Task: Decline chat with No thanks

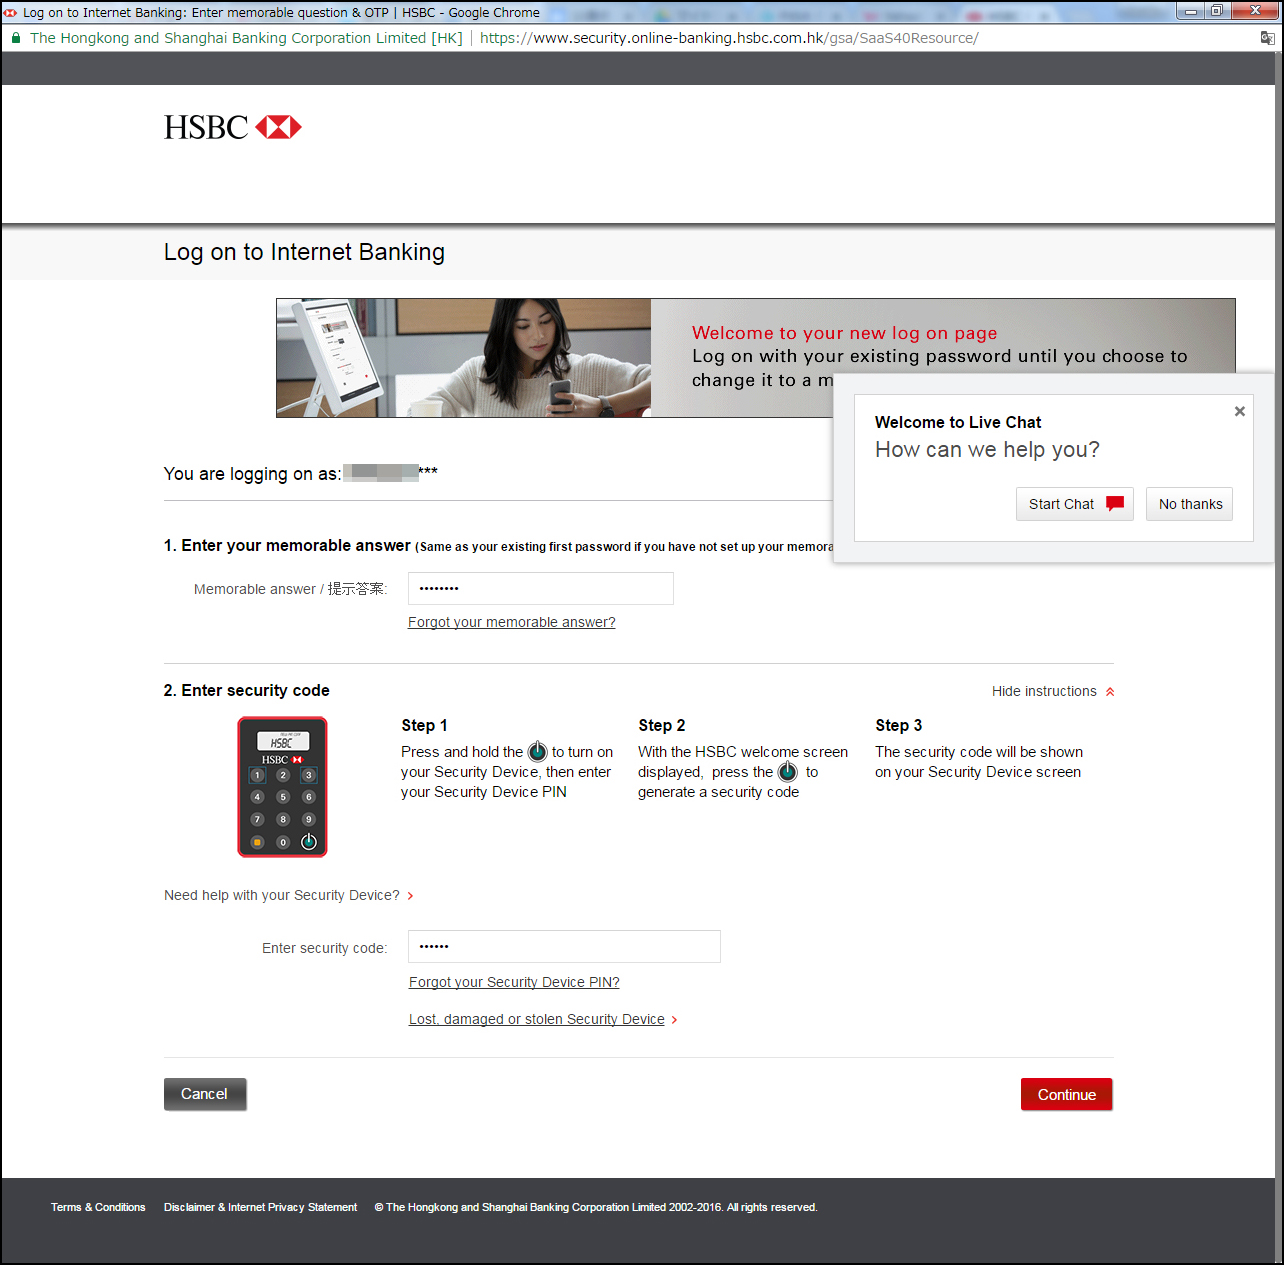Action: [x=1190, y=504]
